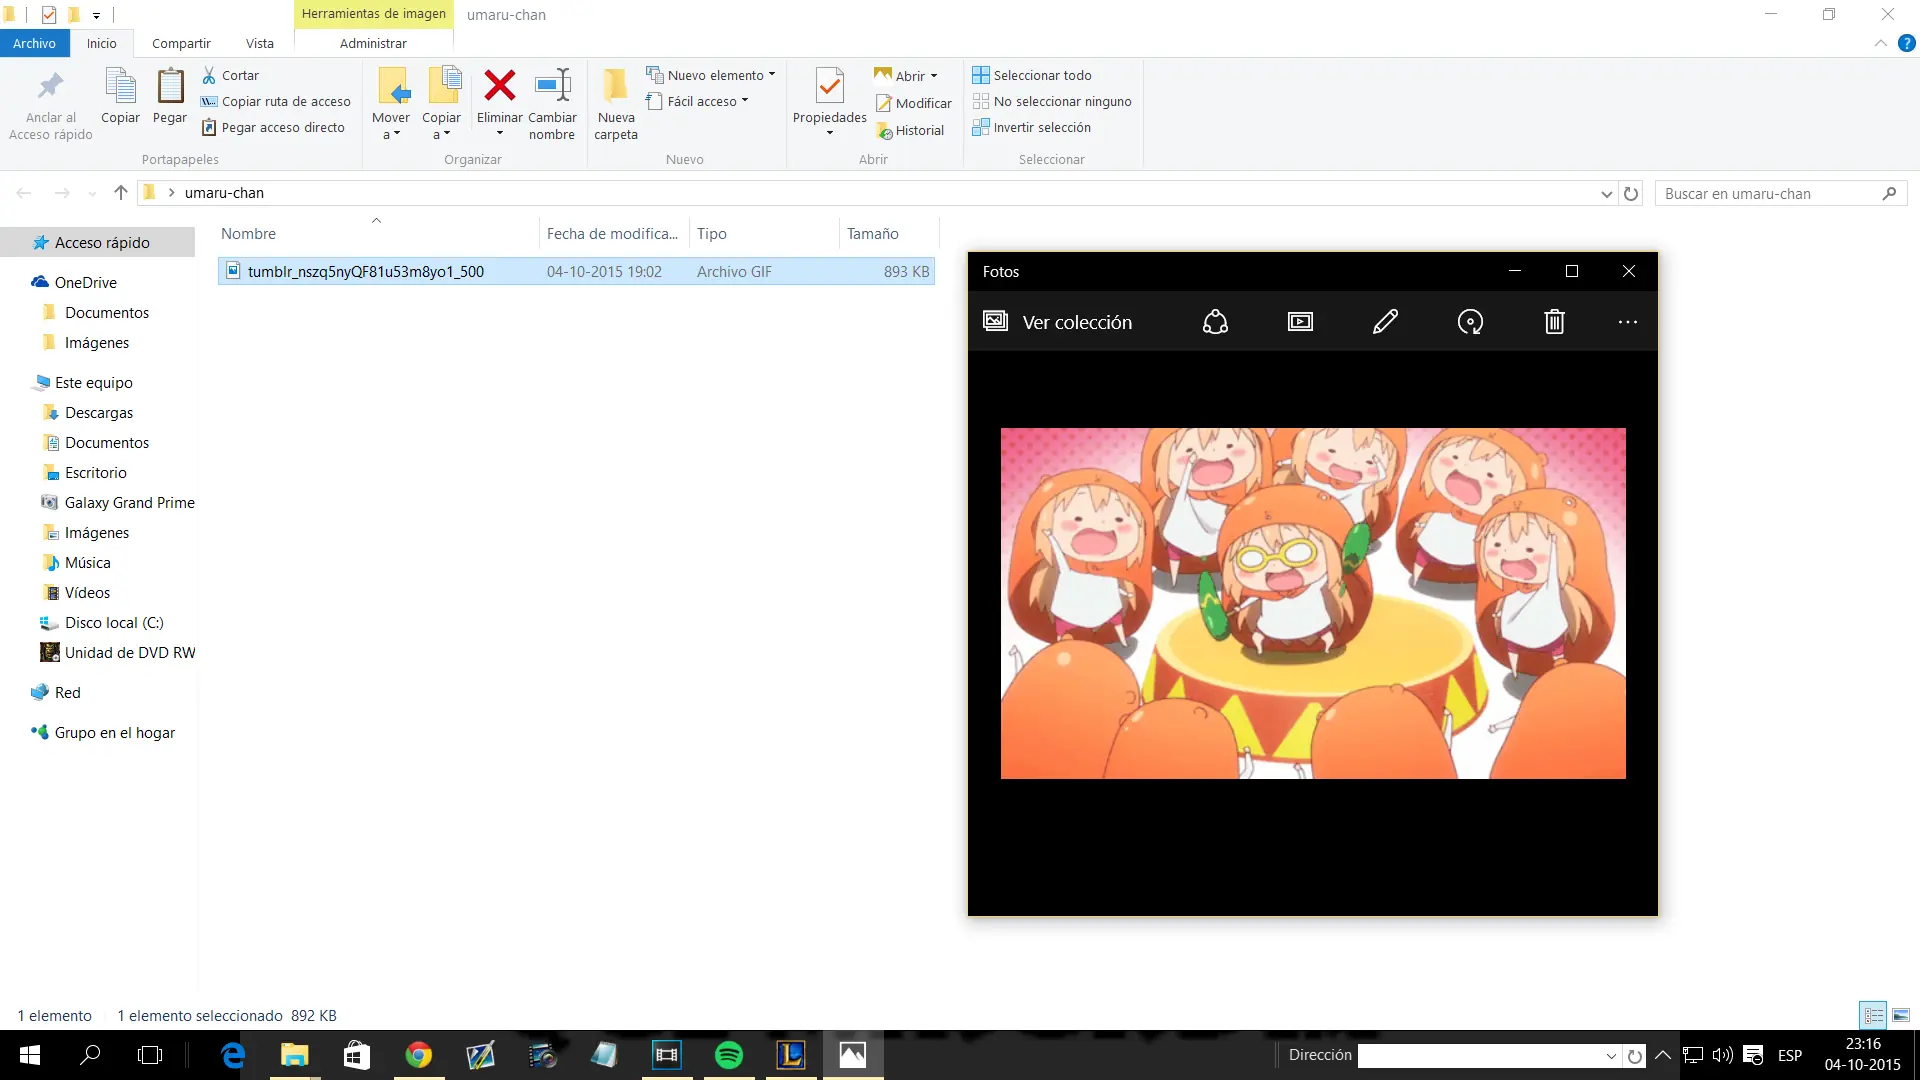Click the Cortar scissors command
Image resolution: width=1920 pixels, height=1080 pixels.
230,75
